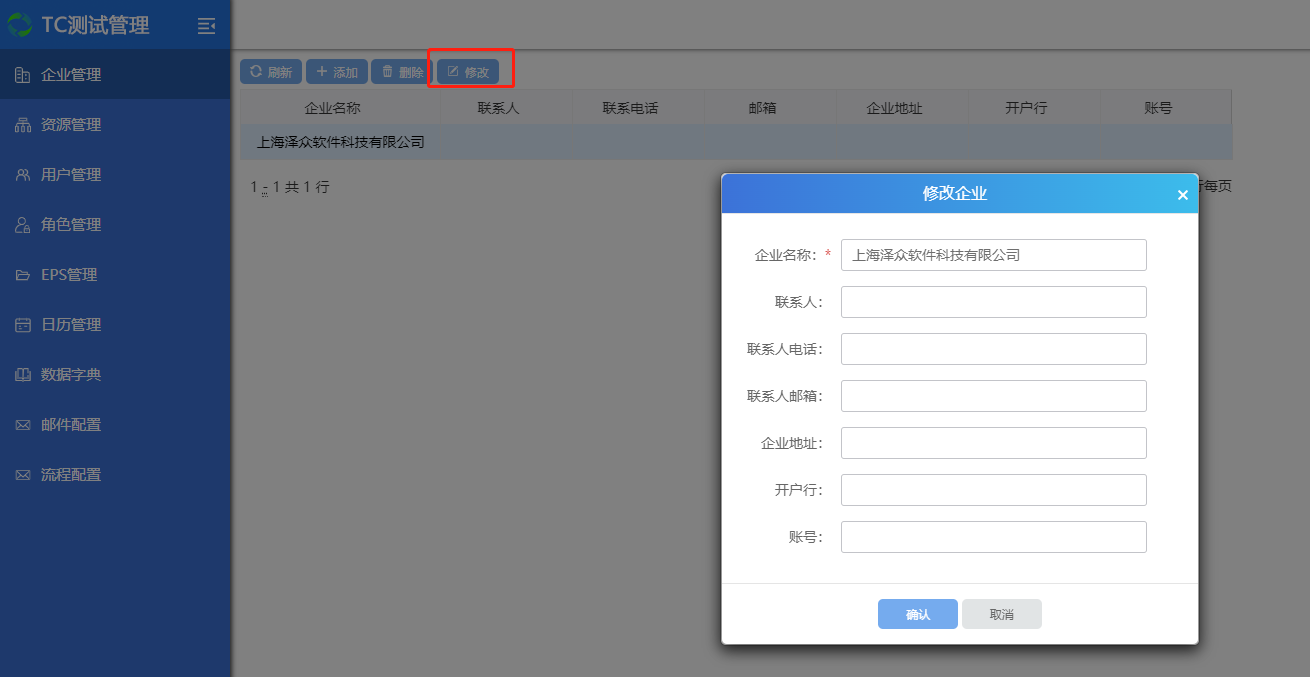Click the TC测试管理 logo icon

19,25
